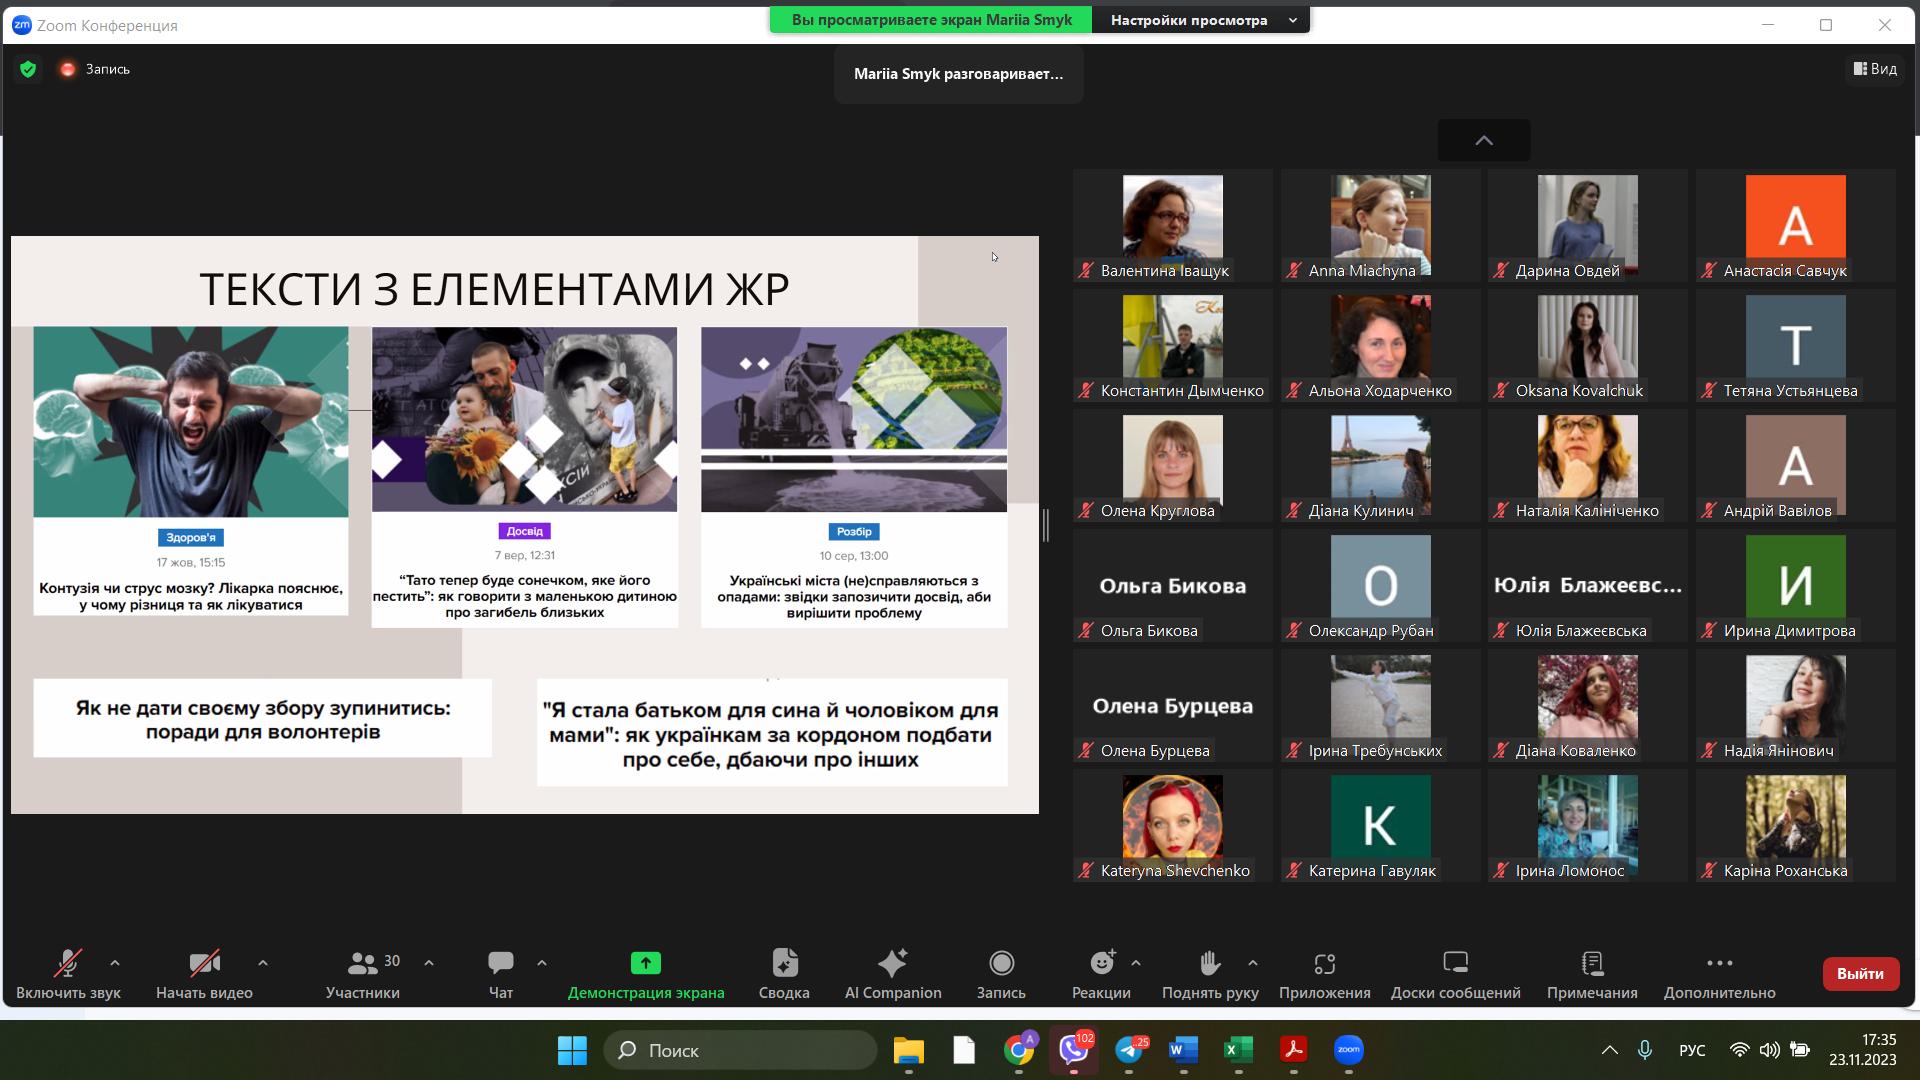Click the red Выйти leave button
The height and width of the screenshot is (1080, 1920).
click(x=1859, y=973)
